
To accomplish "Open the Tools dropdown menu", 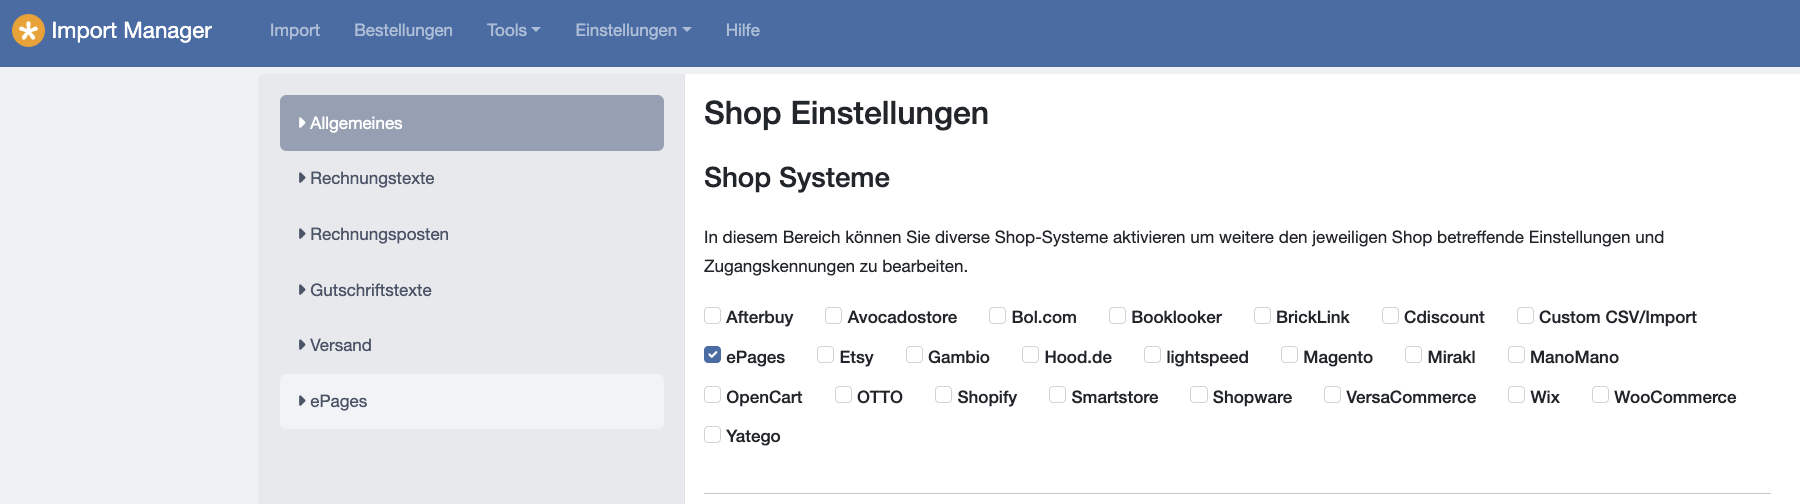I will coord(513,30).
